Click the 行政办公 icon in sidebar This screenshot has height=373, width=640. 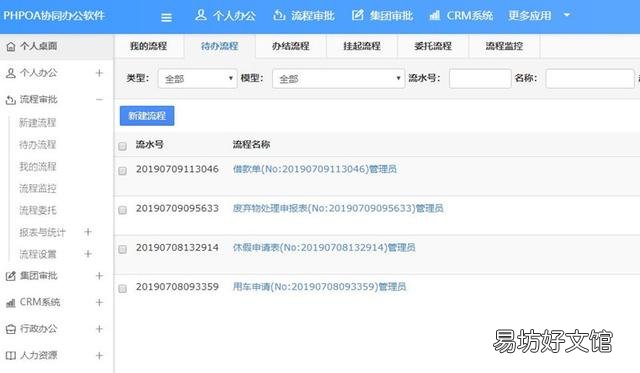click(11, 329)
